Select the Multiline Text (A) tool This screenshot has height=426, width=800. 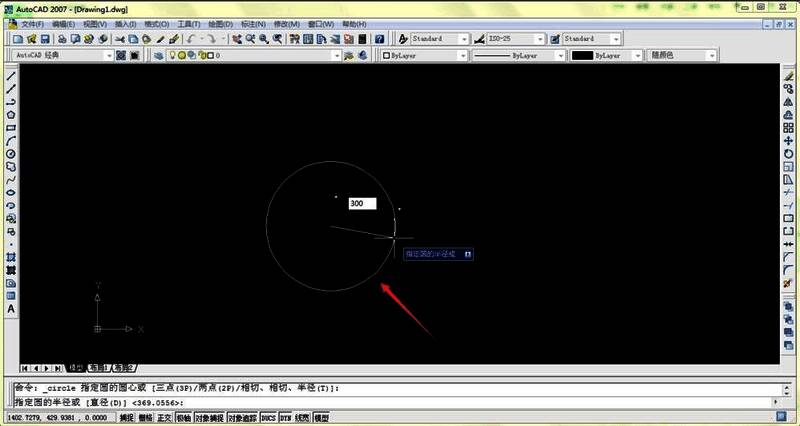pyautogui.click(x=11, y=309)
